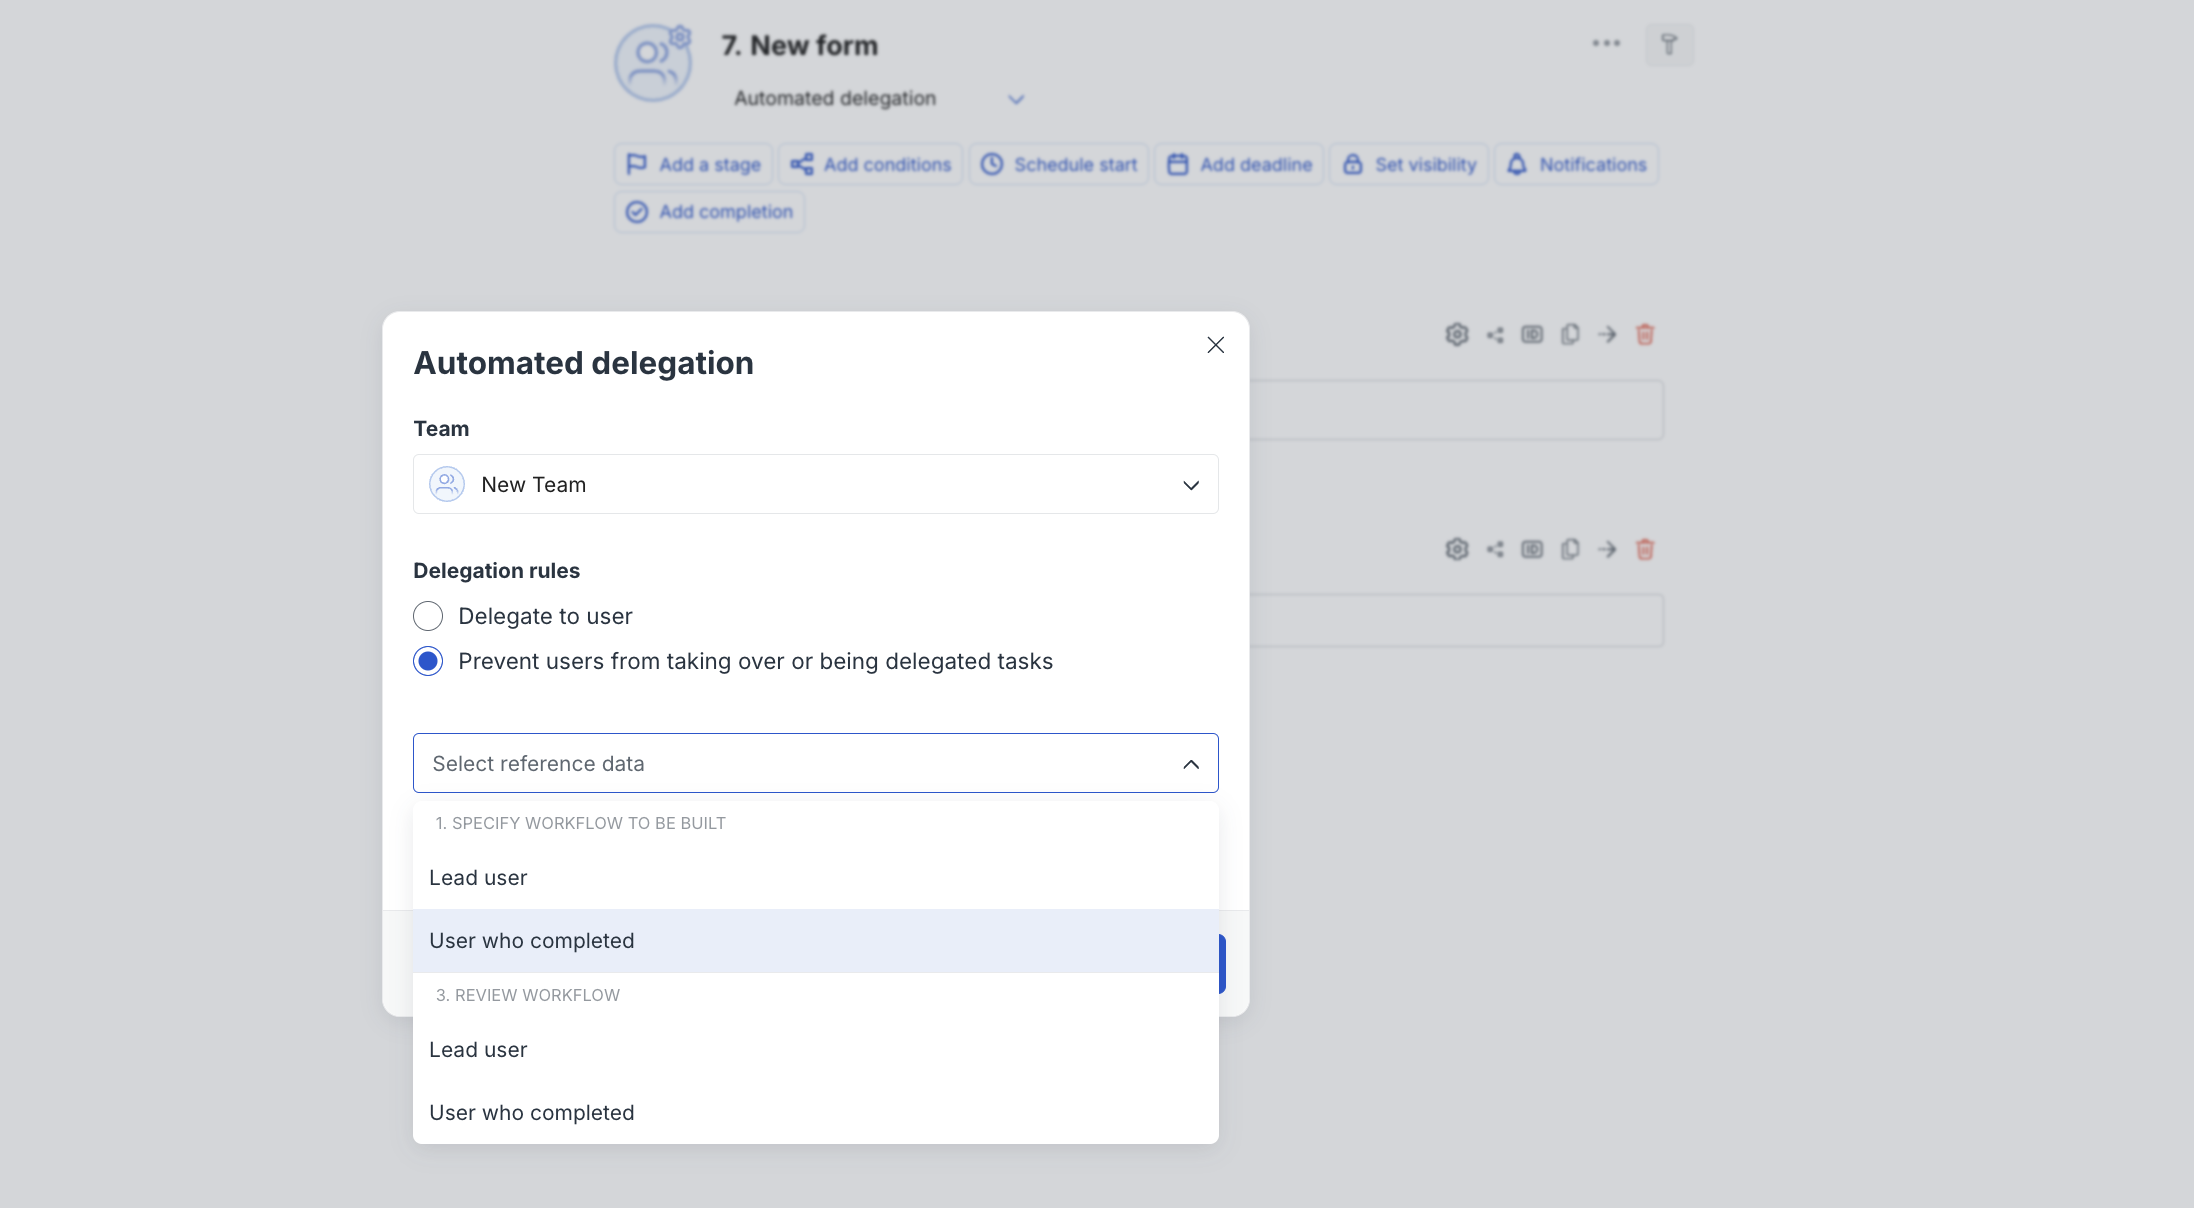Open settings for the first field

1457,334
